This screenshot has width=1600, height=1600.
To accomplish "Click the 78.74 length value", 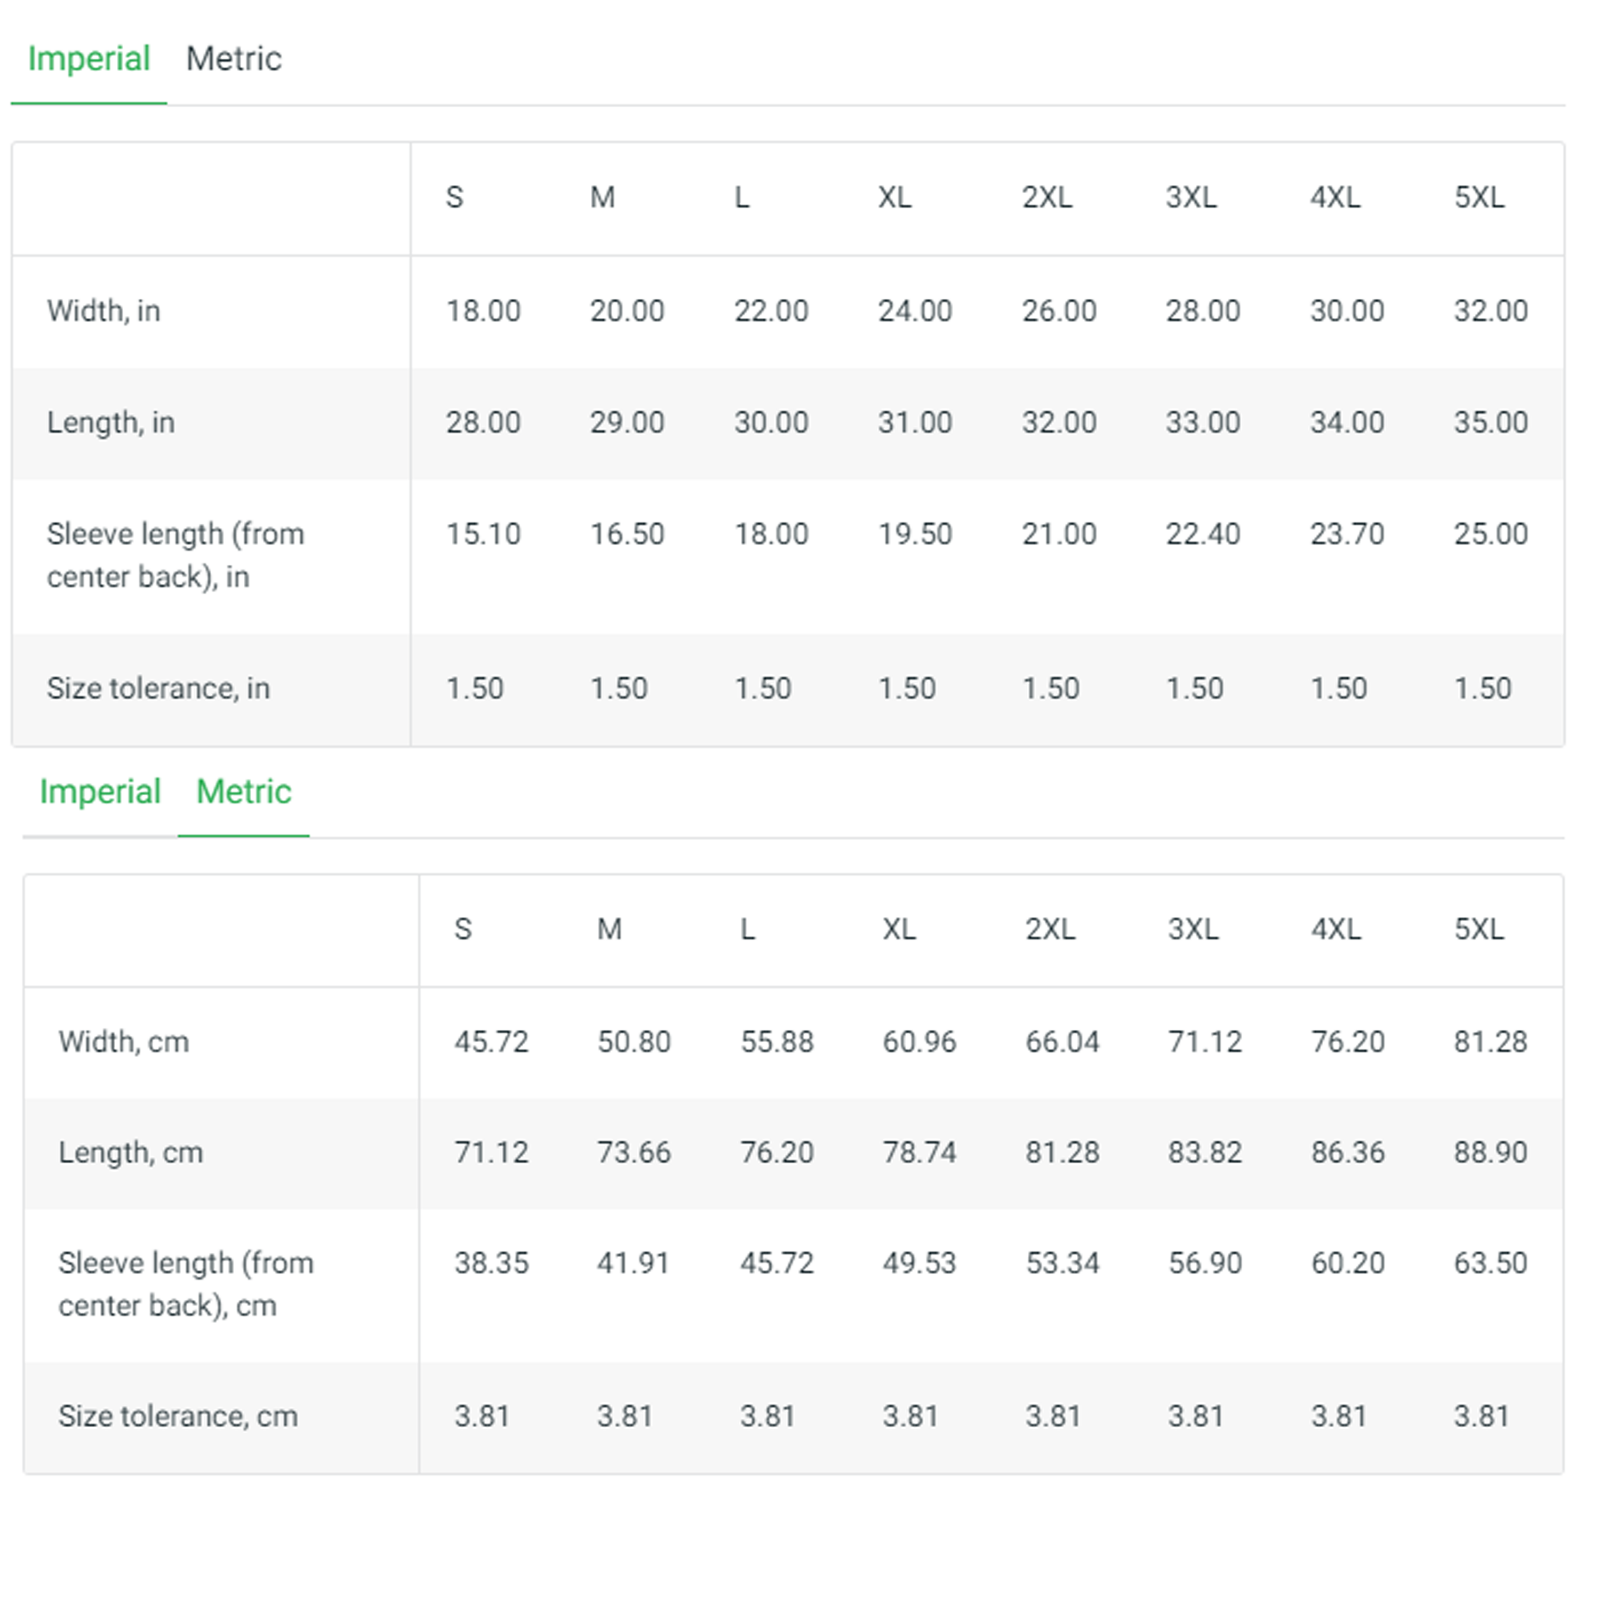I will (x=919, y=1153).
